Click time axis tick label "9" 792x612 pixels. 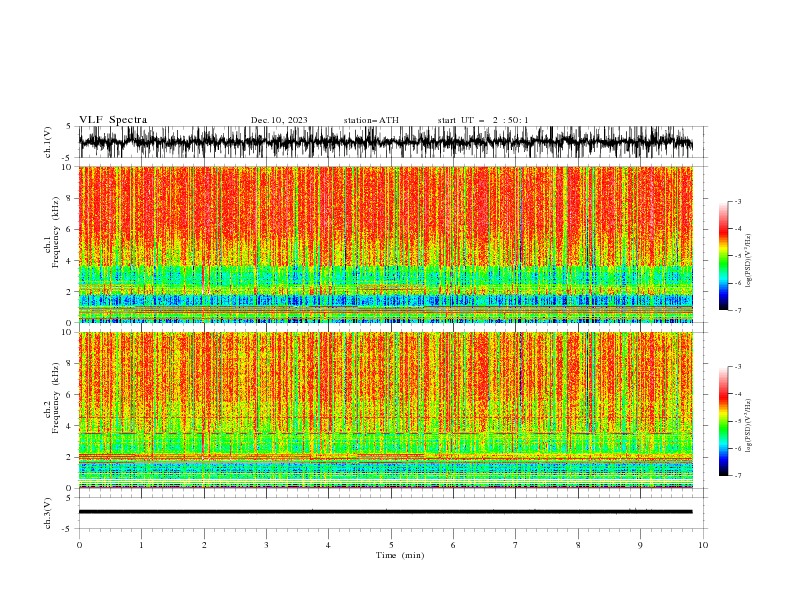click(x=640, y=545)
